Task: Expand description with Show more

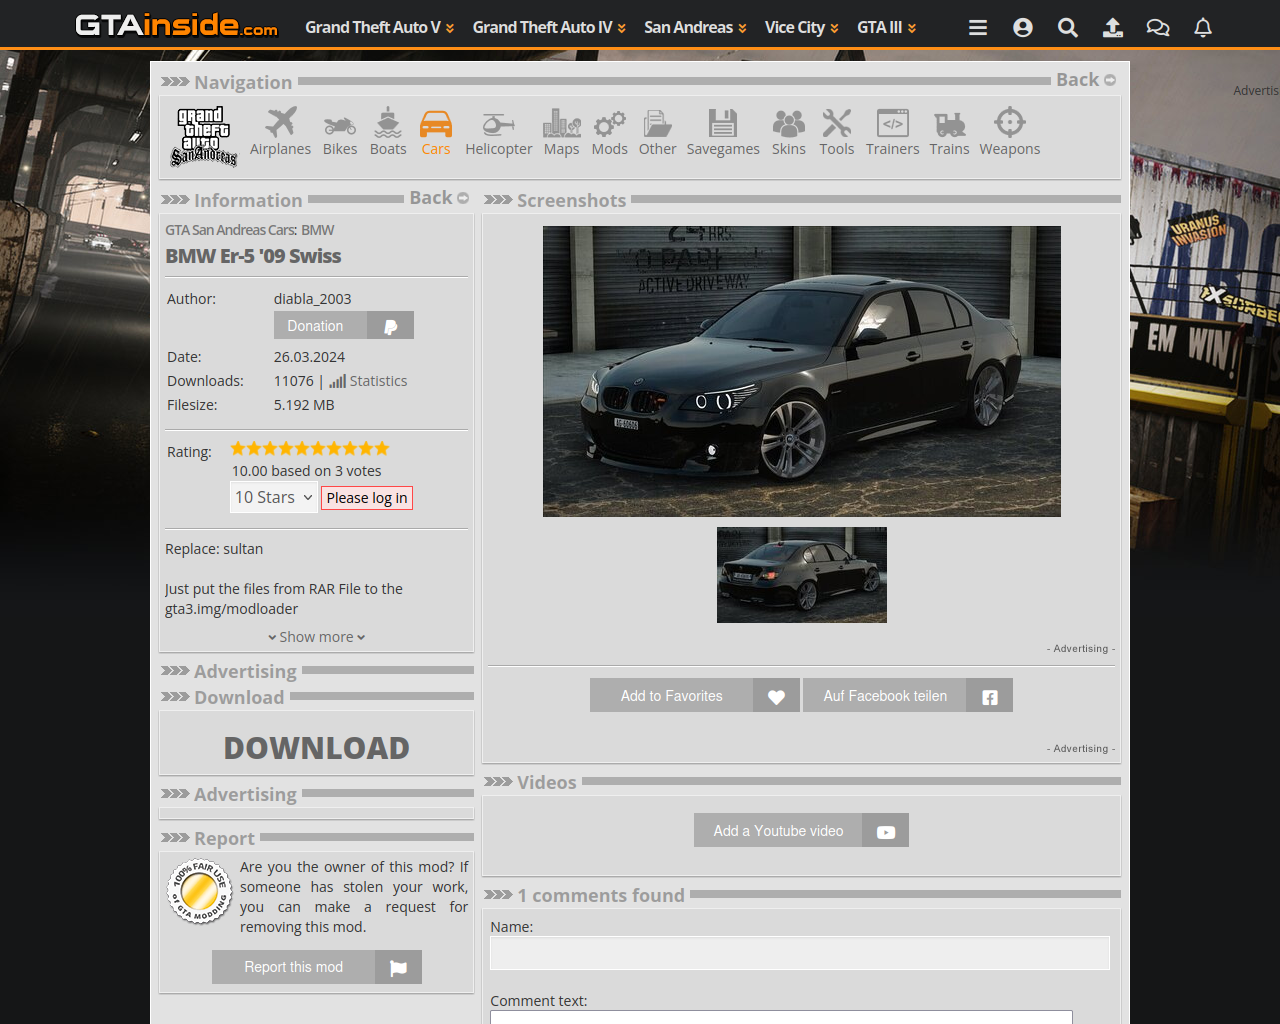Action: [316, 637]
